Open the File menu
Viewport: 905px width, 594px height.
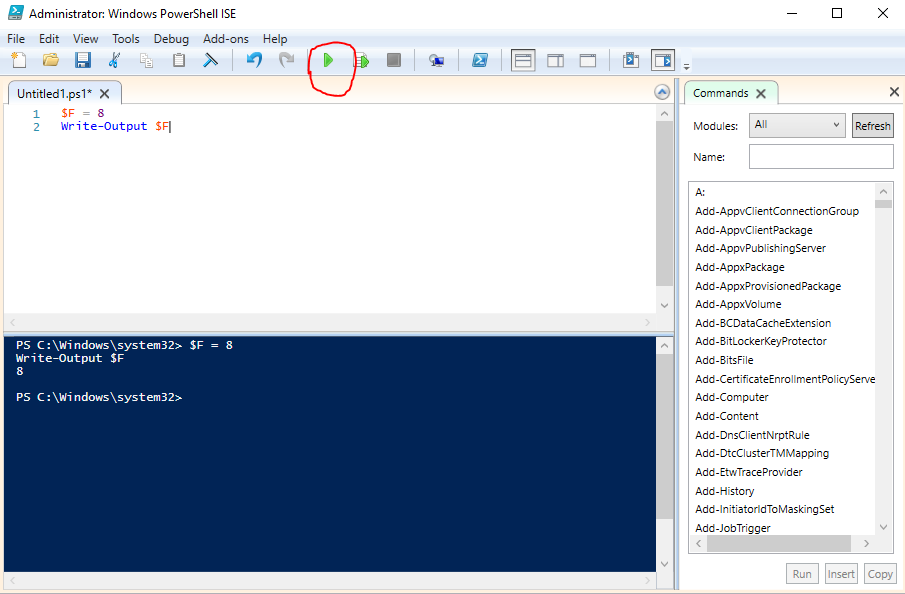point(16,39)
